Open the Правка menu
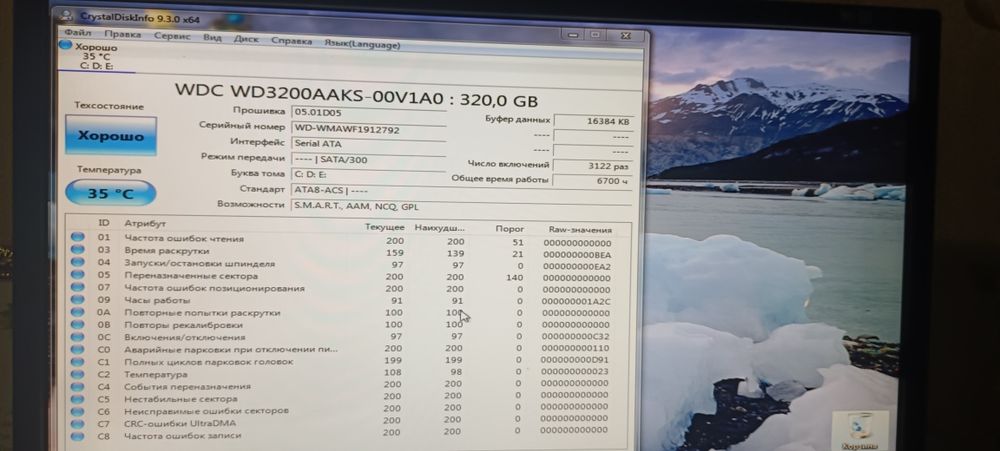 coord(122,34)
